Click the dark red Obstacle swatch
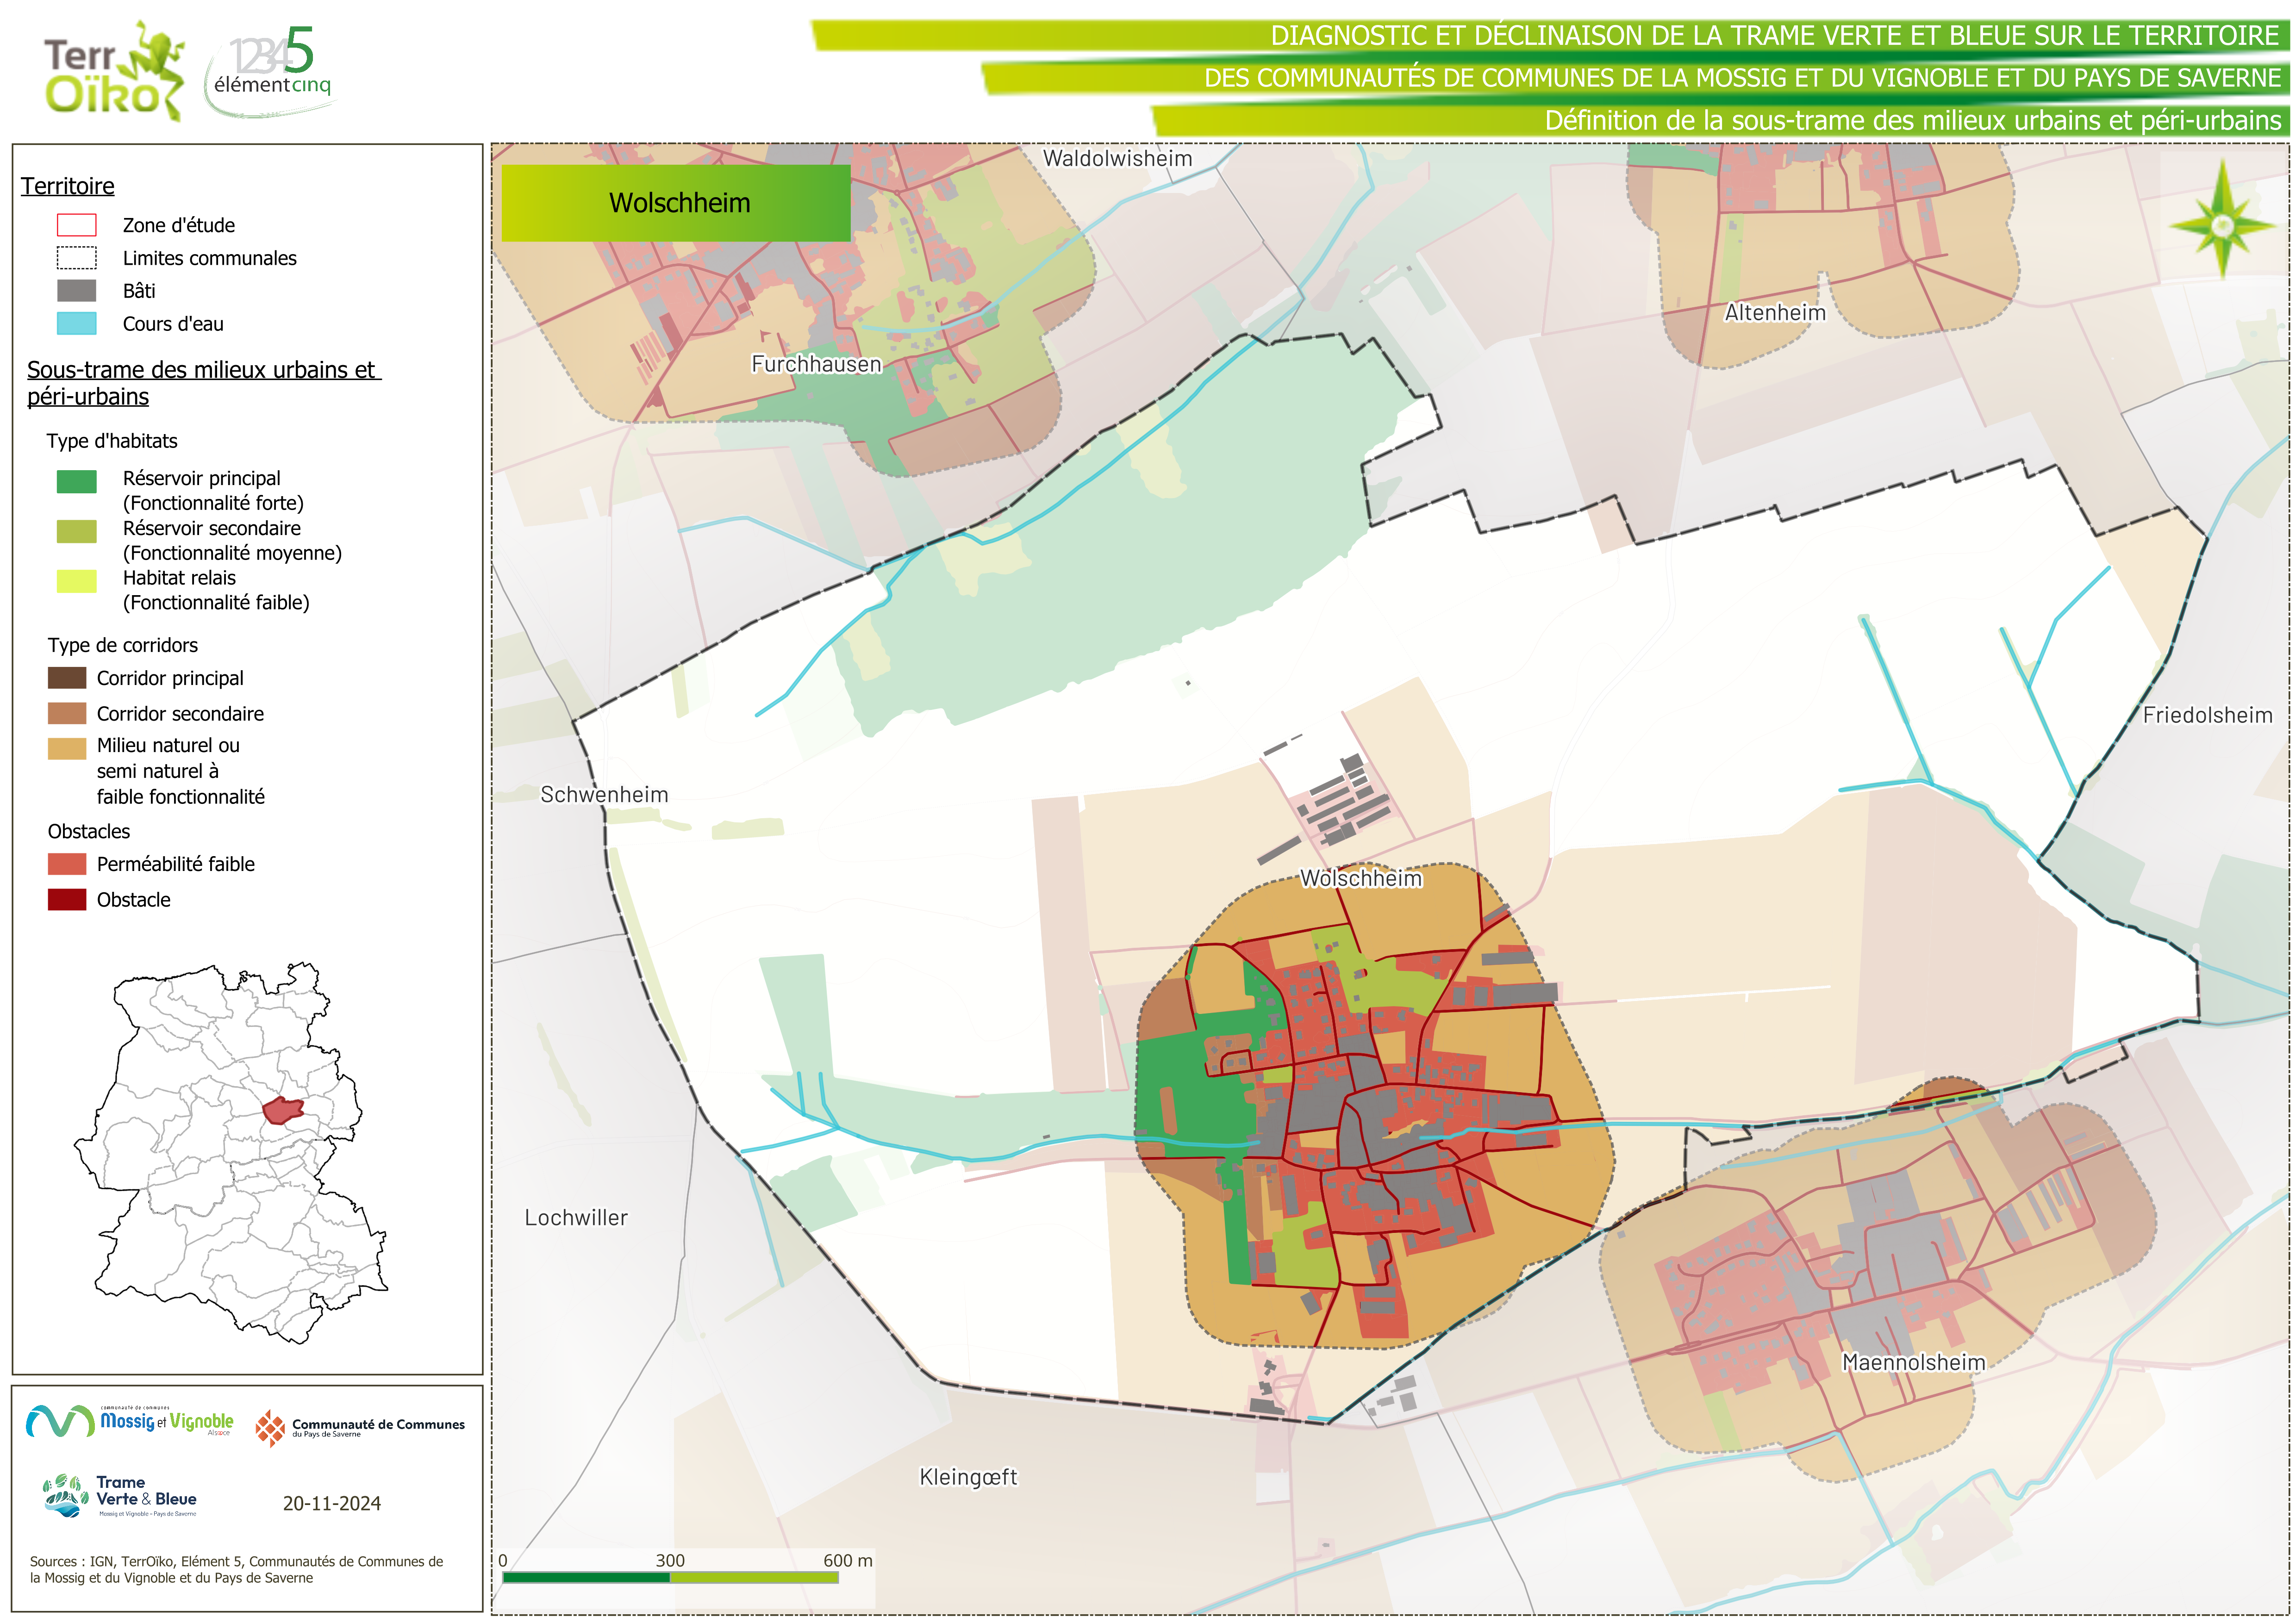 67,899
